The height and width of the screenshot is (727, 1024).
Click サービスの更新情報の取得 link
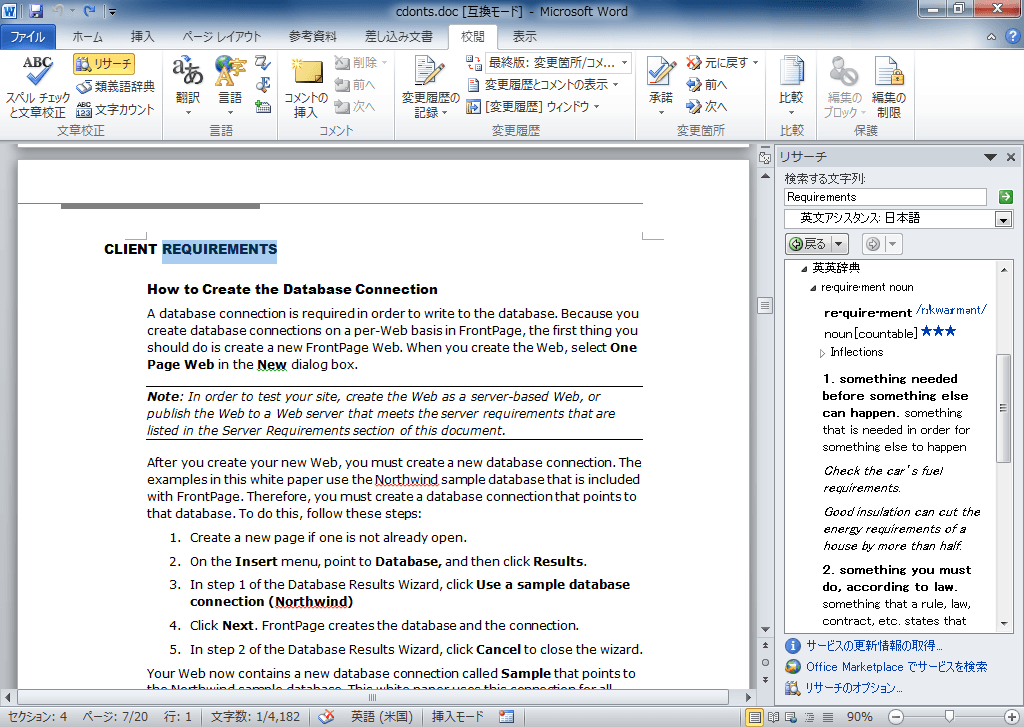tap(874, 646)
